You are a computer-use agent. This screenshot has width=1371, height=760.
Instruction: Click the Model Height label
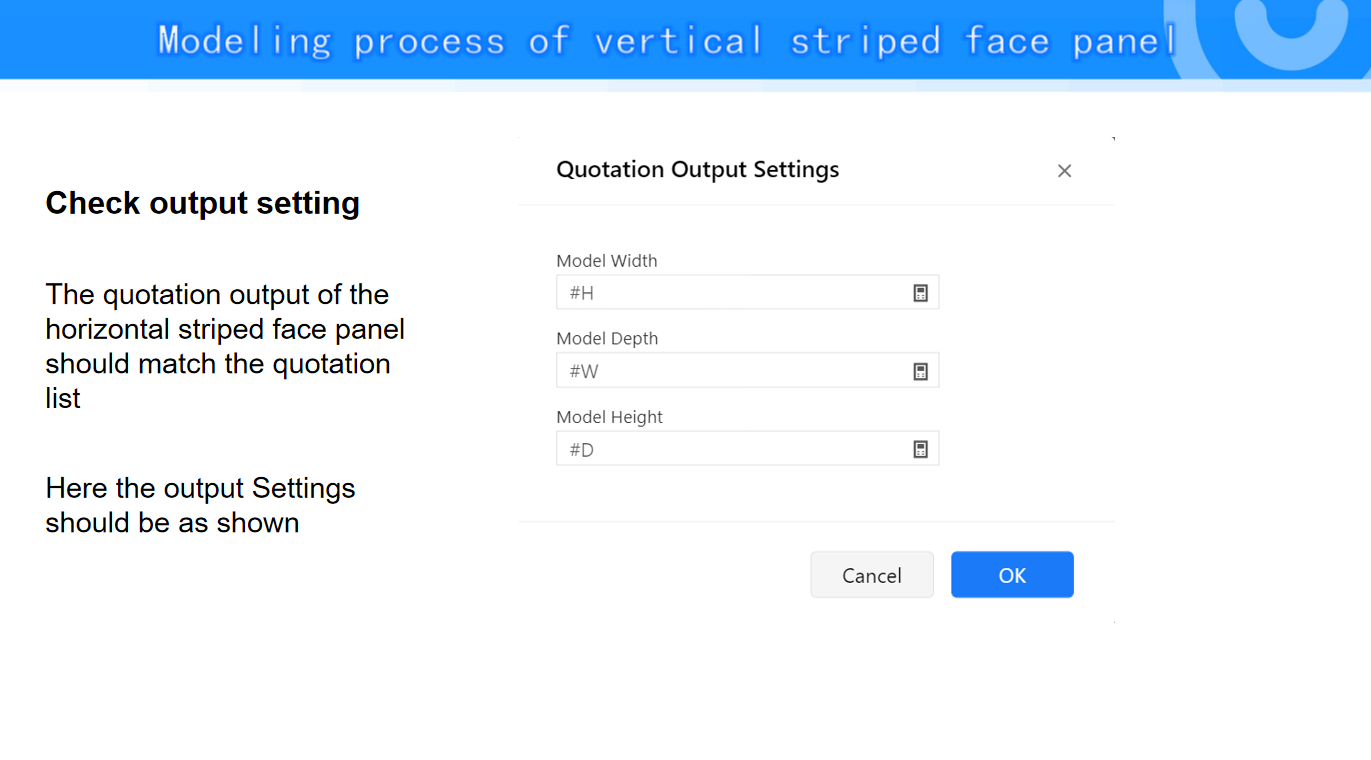610,417
